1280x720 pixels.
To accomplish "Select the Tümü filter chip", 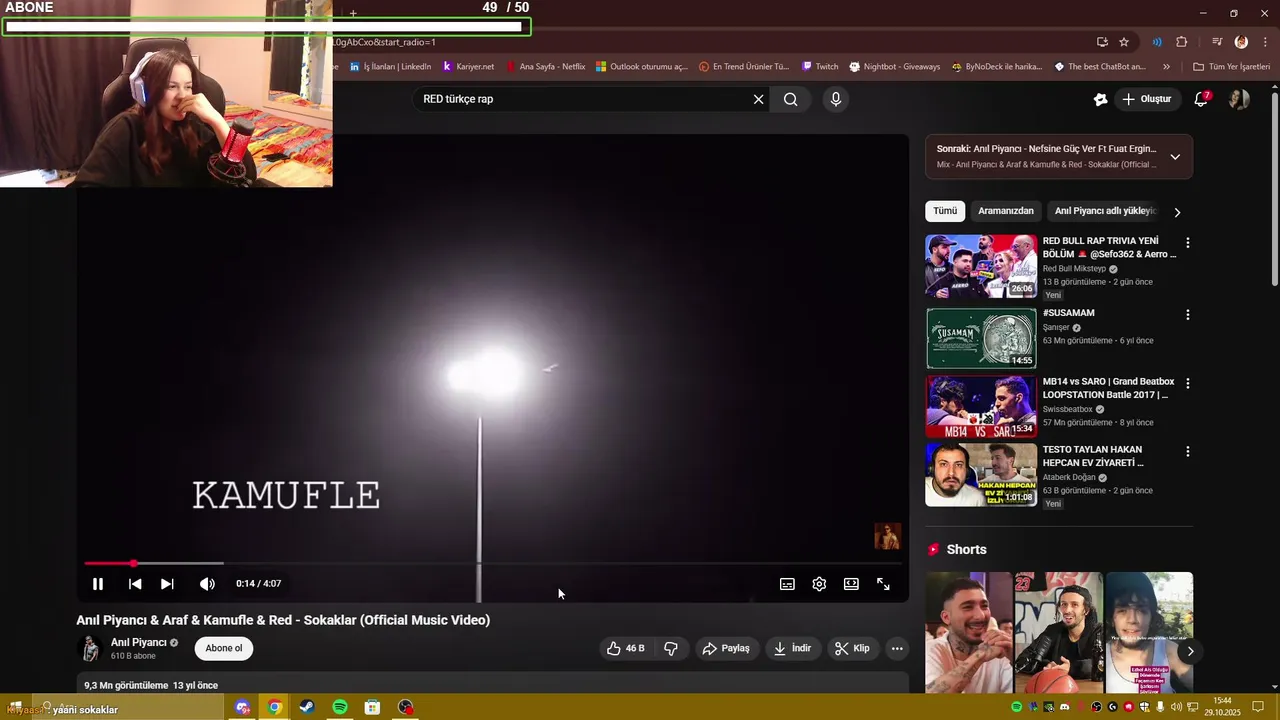I will pyautogui.click(x=945, y=211).
